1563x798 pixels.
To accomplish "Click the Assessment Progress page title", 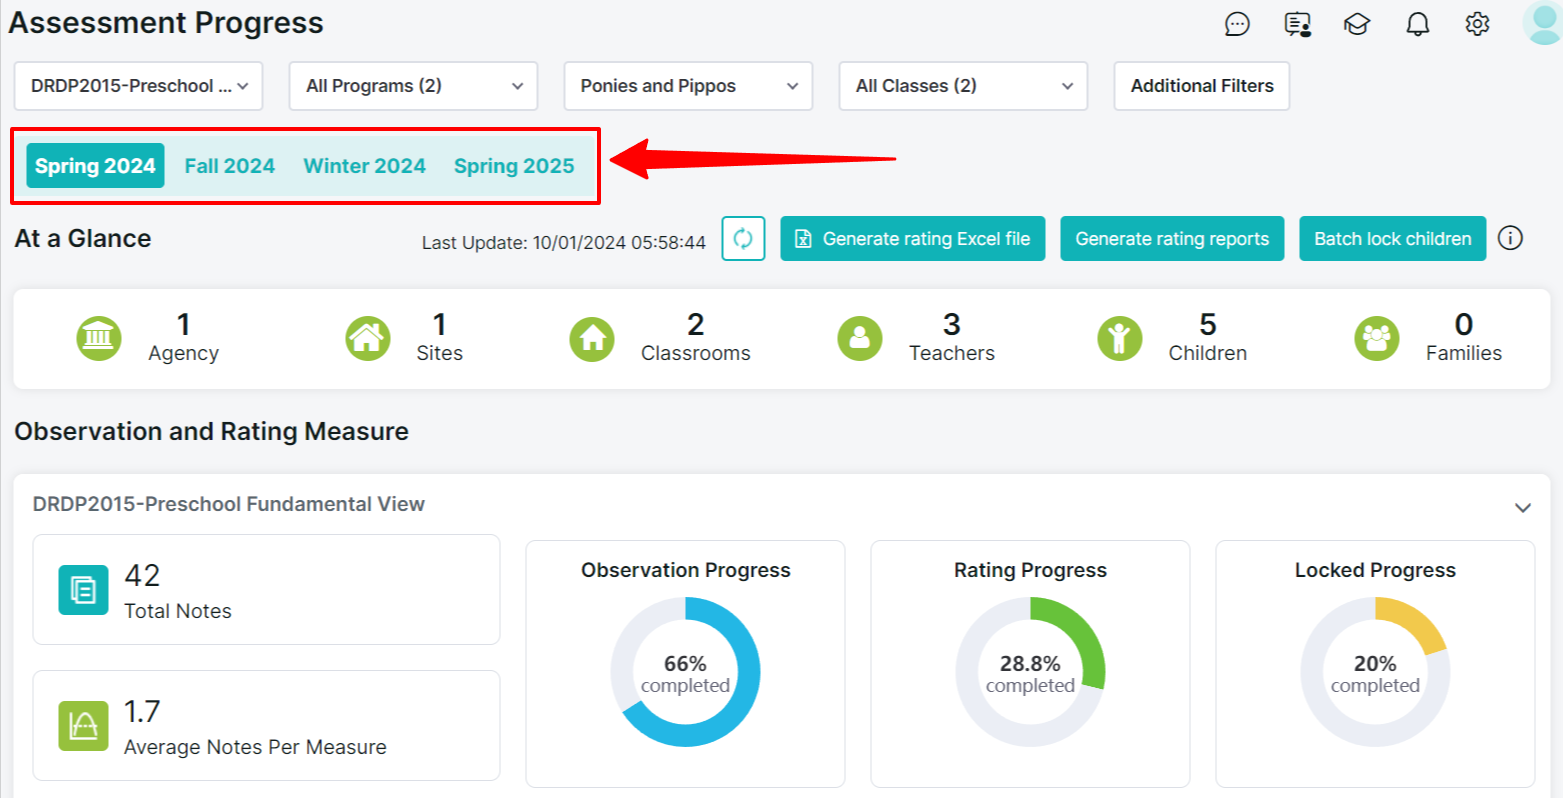I will (x=166, y=23).
